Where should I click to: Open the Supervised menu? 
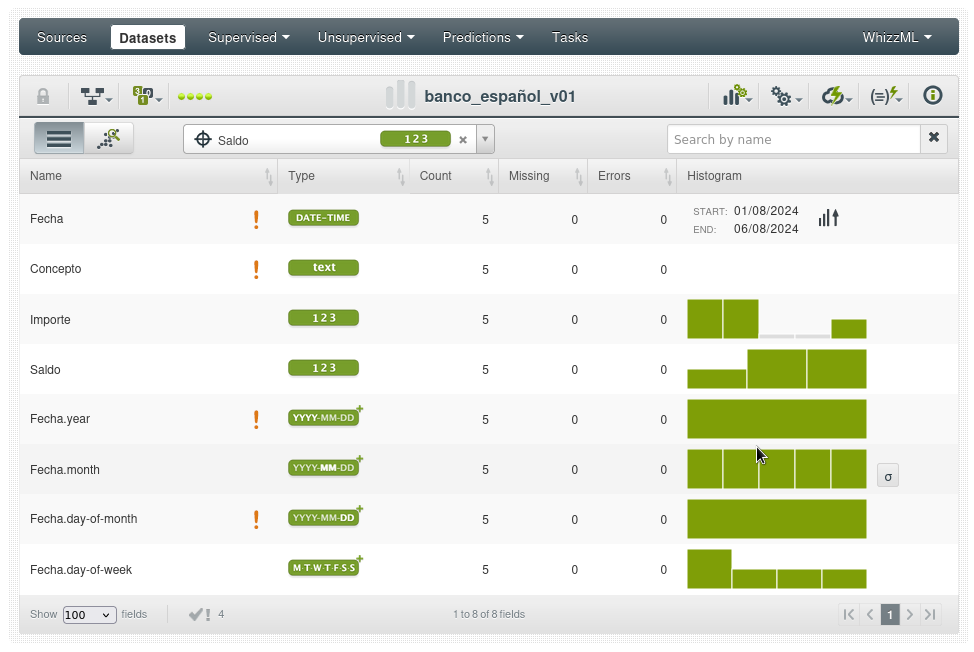[x=248, y=37]
